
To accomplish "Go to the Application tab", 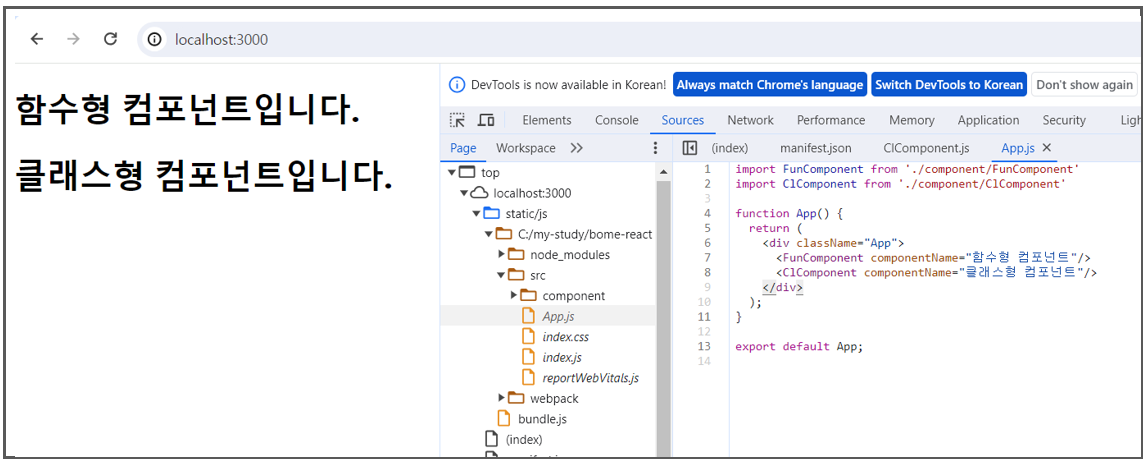I will pyautogui.click(x=988, y=120).
